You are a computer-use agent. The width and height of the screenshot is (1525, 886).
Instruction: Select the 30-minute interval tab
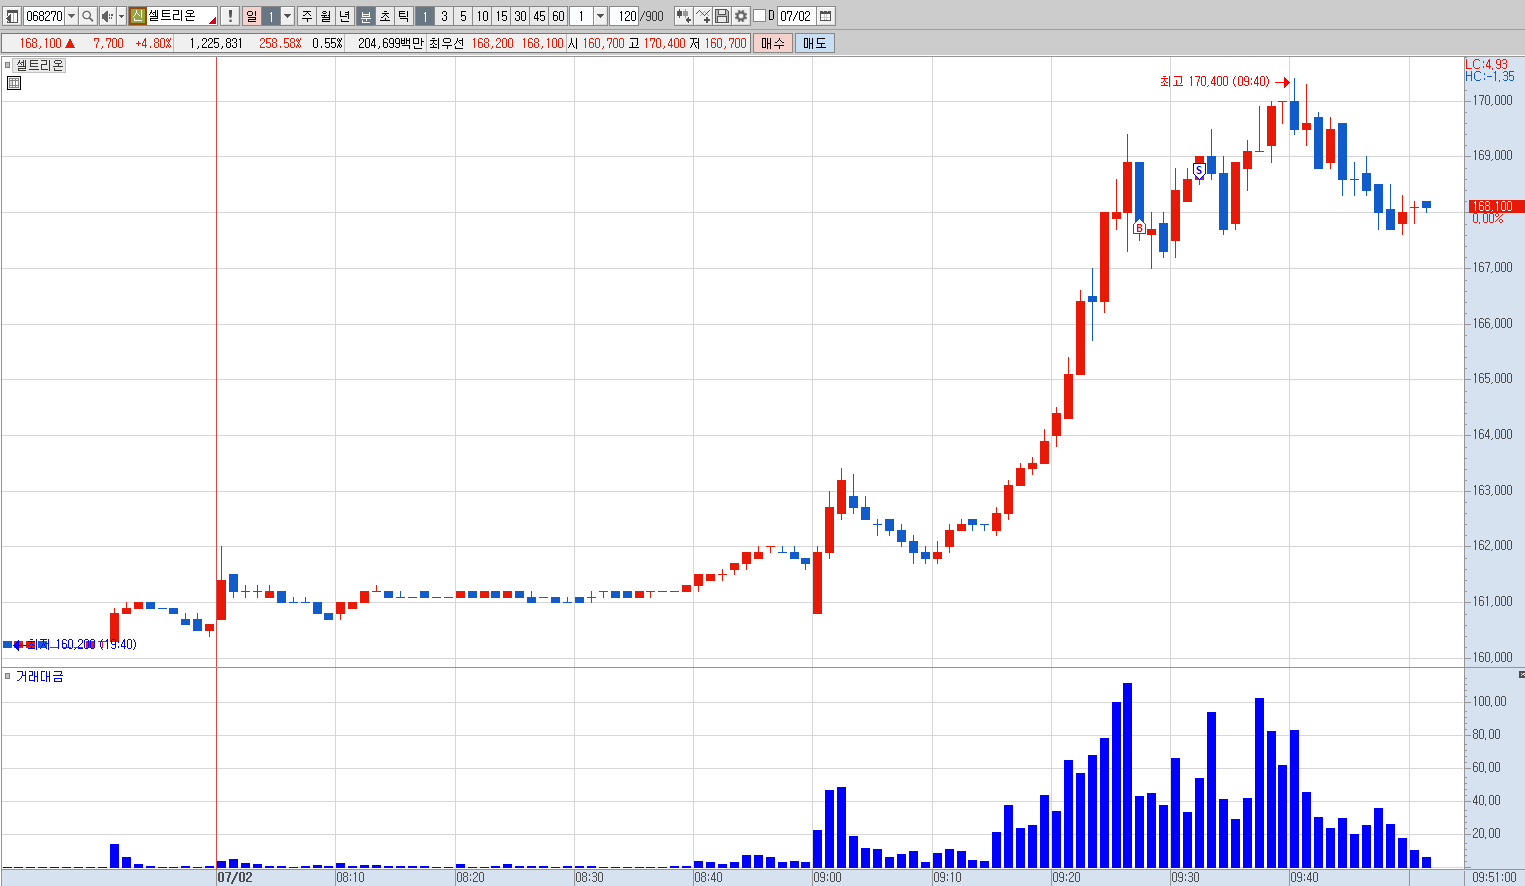click(x=520, y=16)
